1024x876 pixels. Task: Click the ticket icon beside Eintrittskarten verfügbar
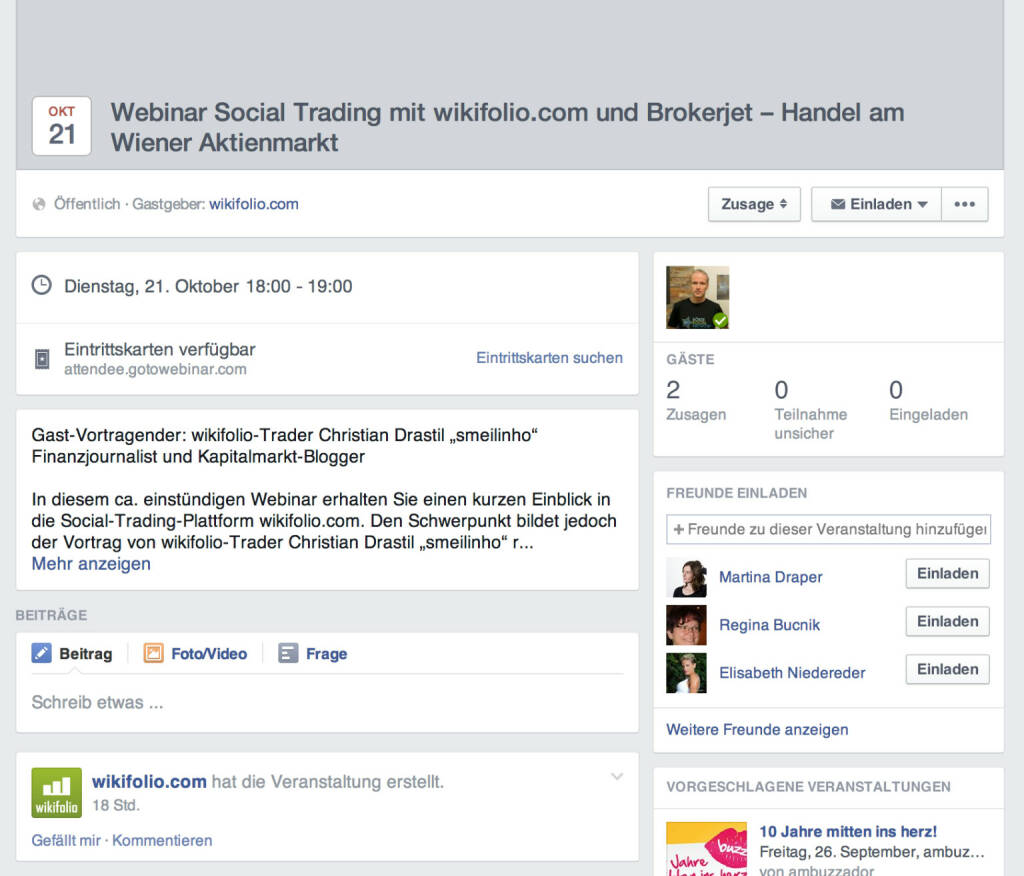tap(42, 359)
